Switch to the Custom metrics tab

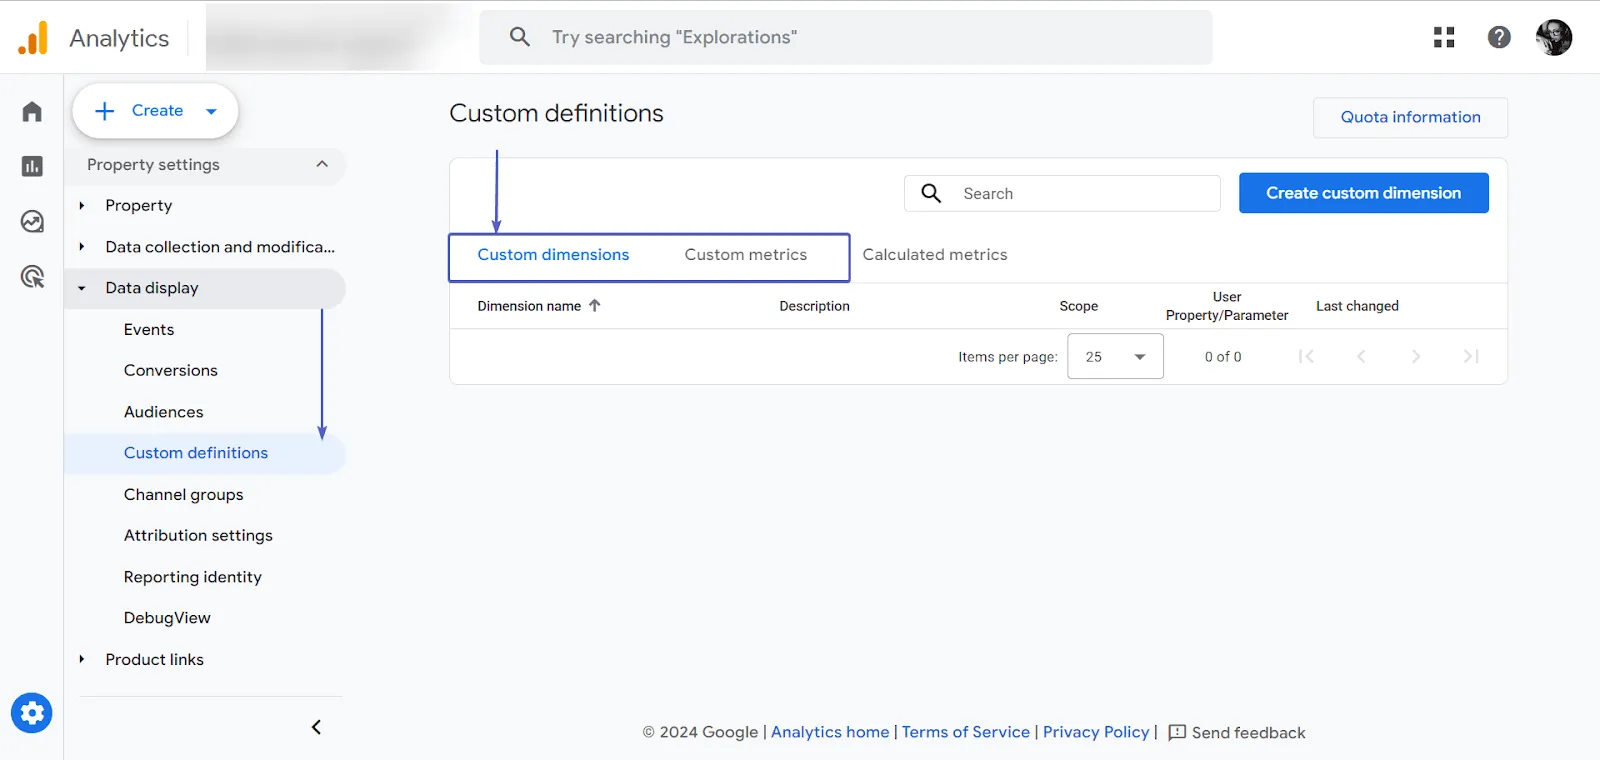745,255
